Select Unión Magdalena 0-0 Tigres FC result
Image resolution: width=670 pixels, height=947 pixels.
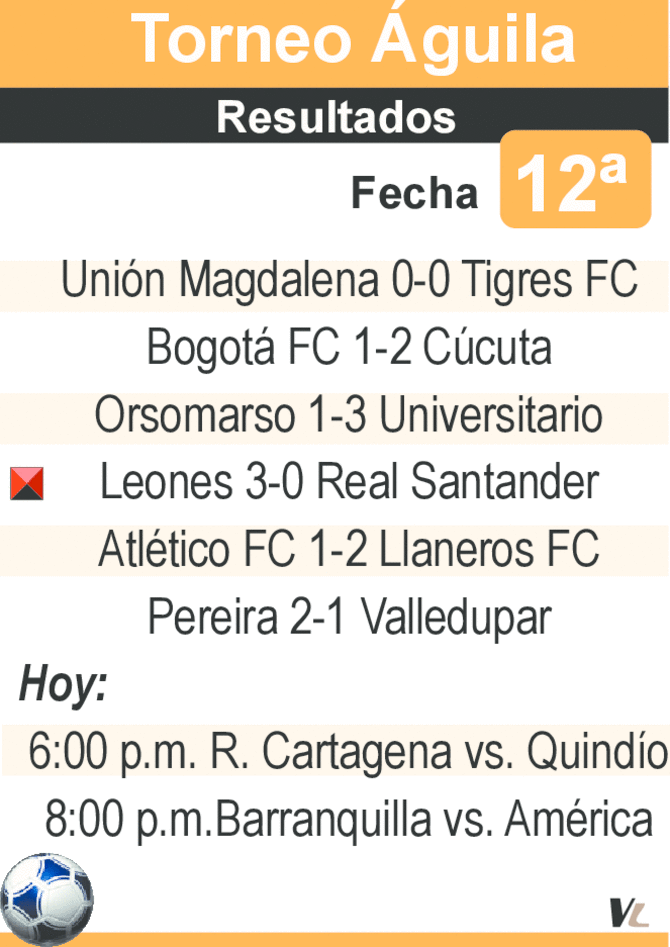pyautogui.click(x=349, y=281)
